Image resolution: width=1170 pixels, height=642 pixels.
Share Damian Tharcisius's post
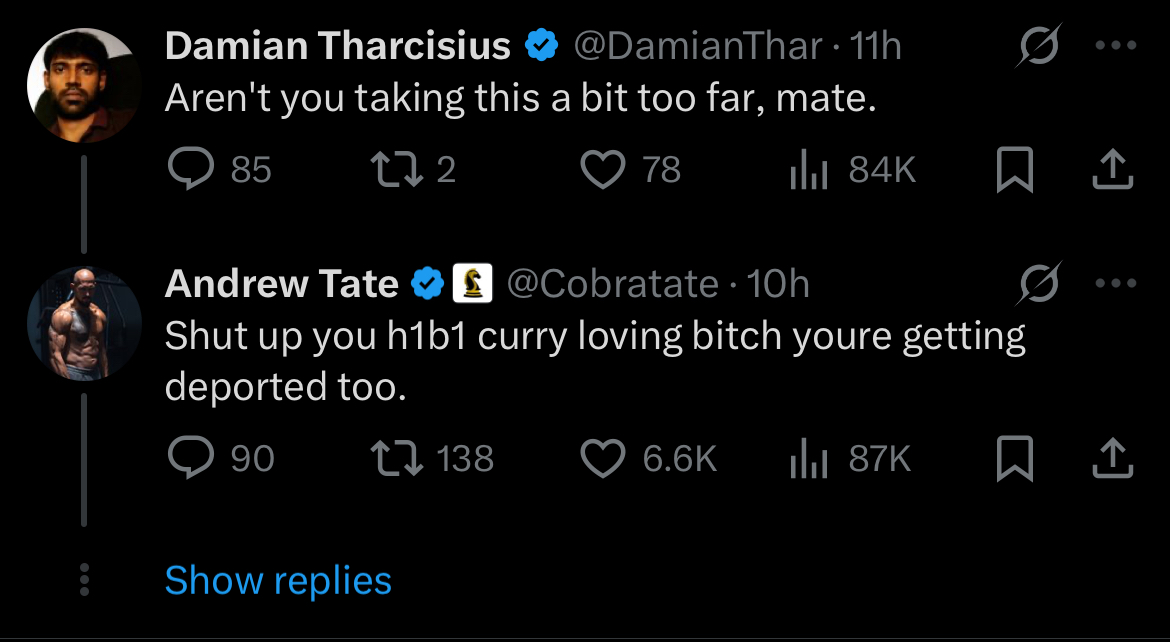[1112, 171]
